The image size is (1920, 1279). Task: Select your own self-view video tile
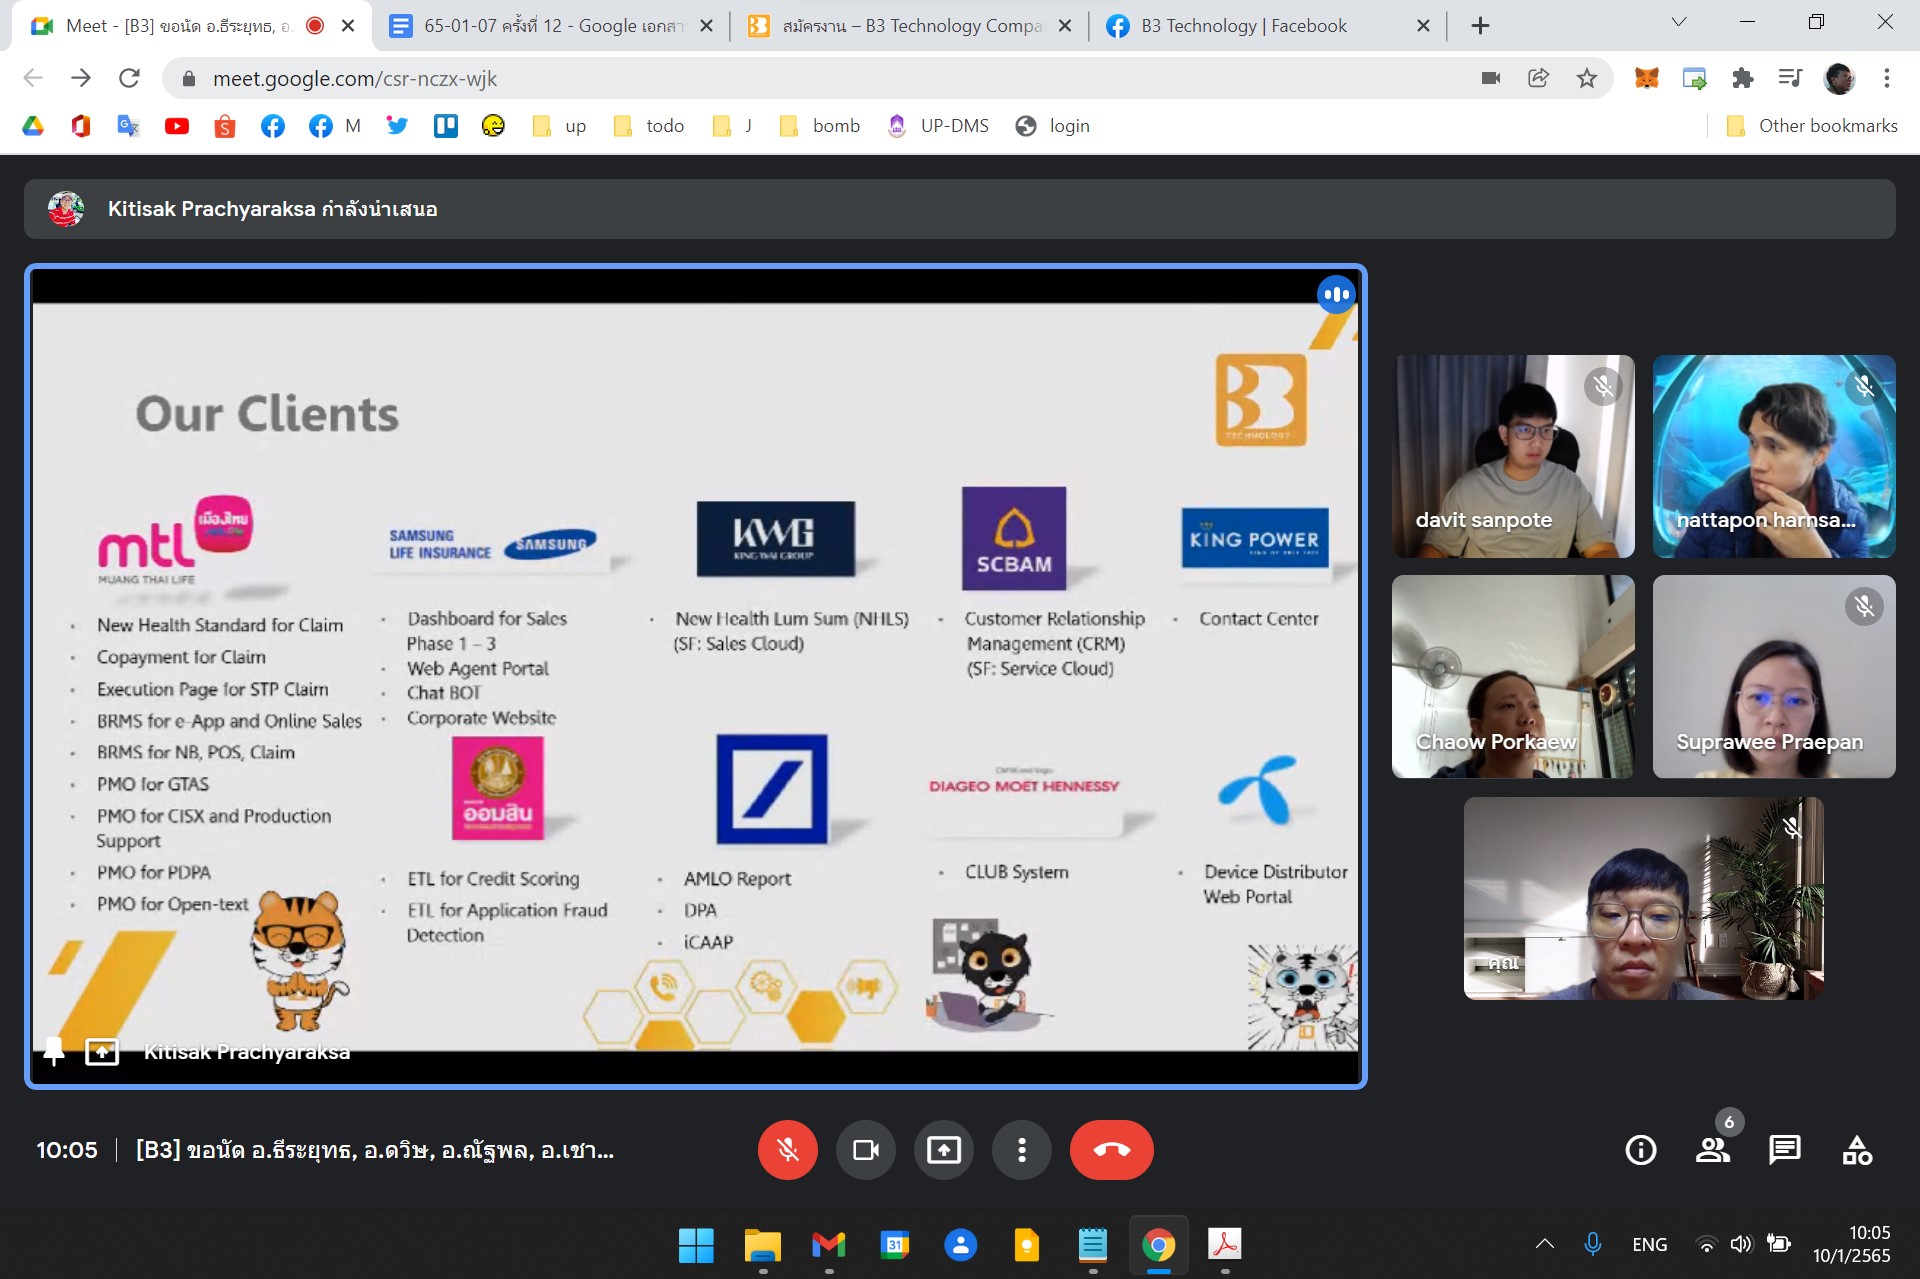(1643, 898)
